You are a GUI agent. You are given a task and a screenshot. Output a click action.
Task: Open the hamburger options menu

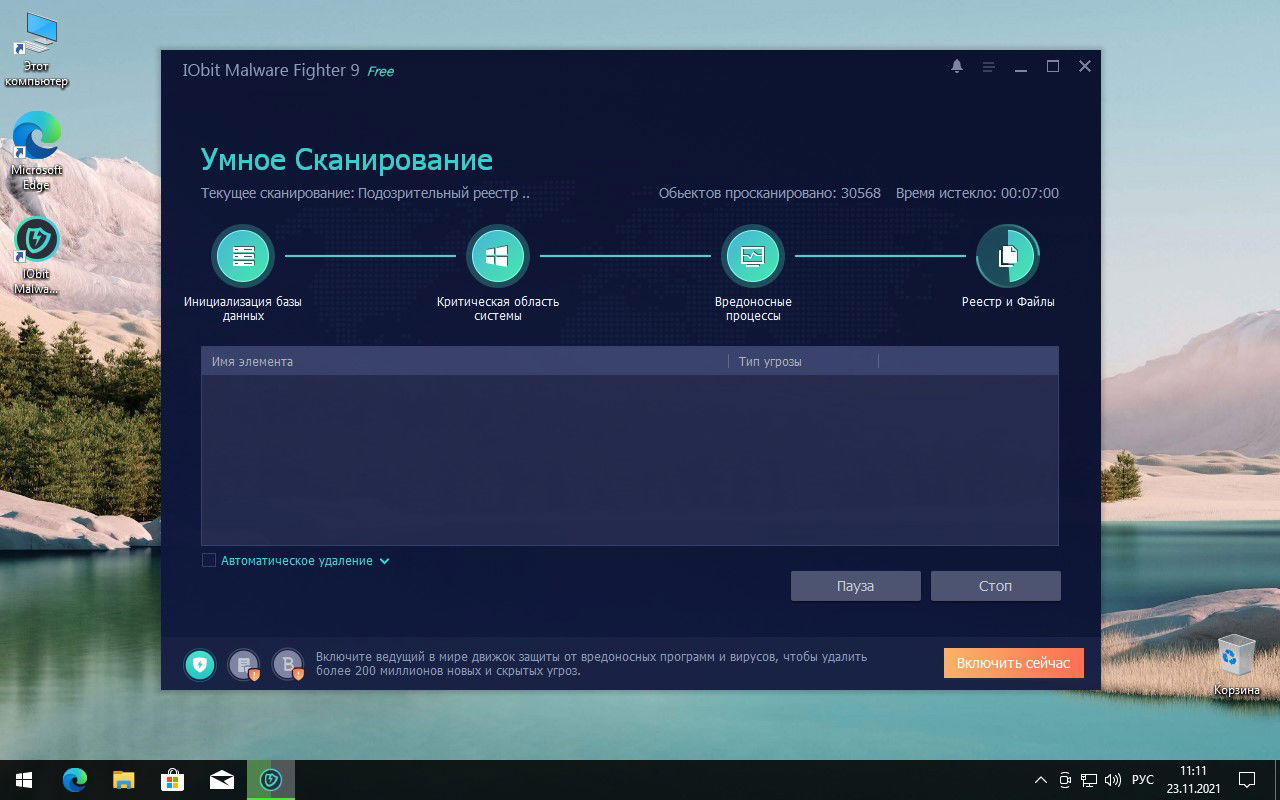coord(988,67)
